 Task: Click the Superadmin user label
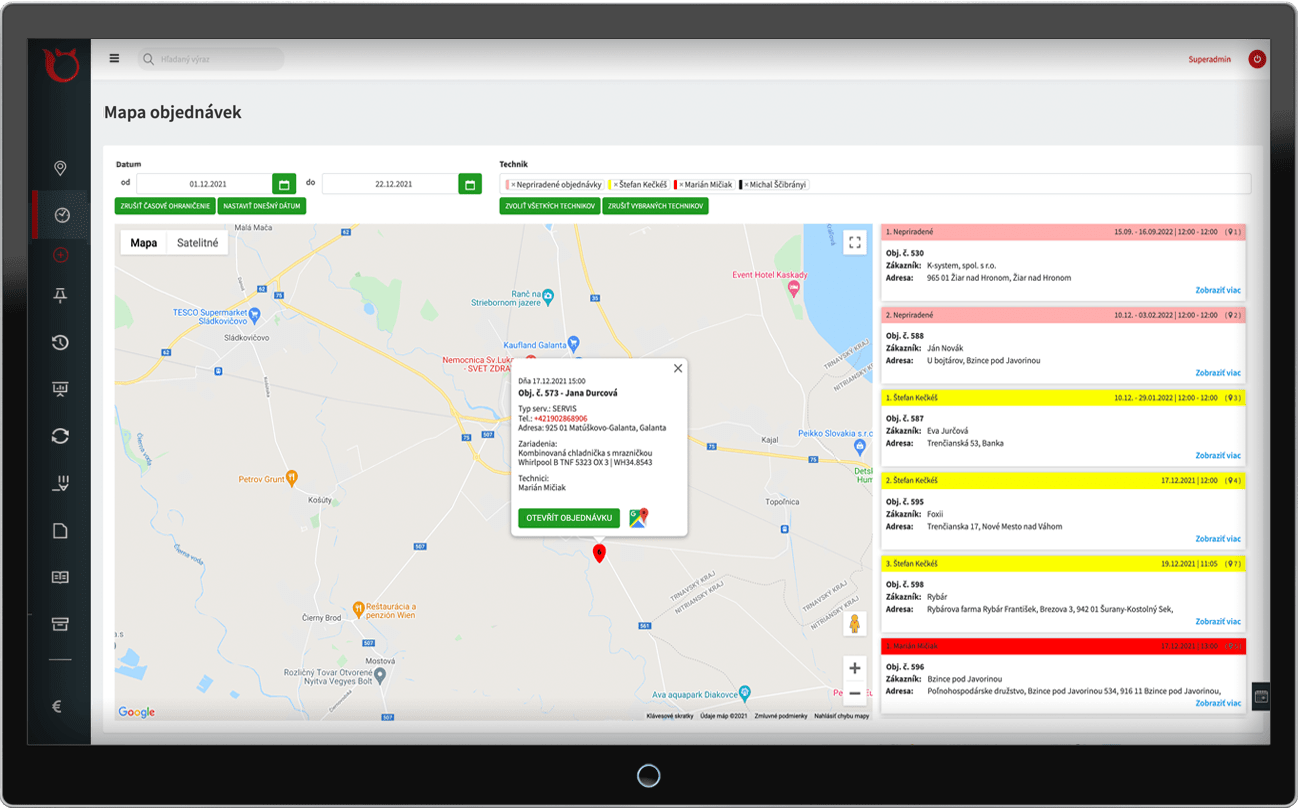(1210, 60)
